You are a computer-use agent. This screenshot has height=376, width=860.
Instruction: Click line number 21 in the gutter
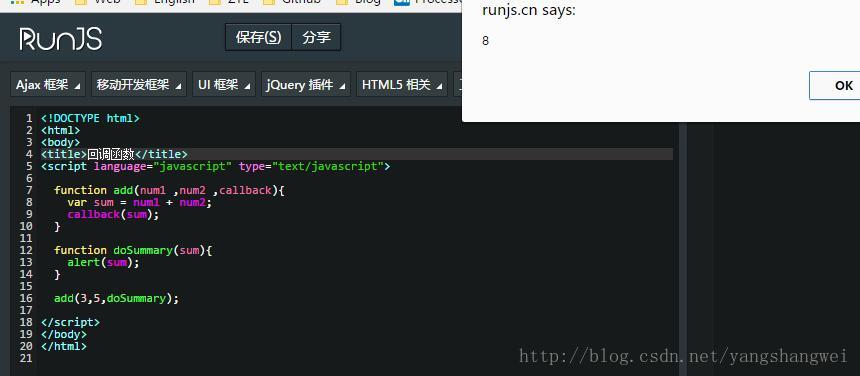(26, 358)
